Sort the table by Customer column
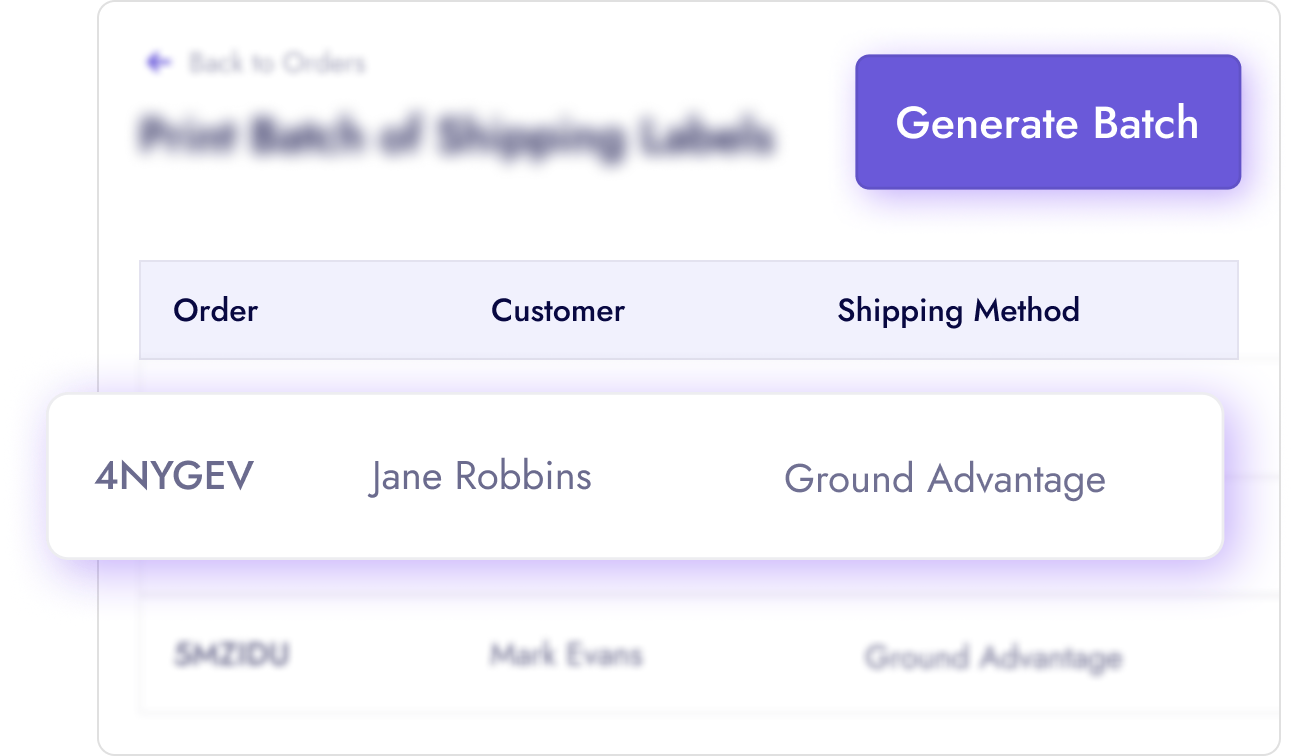1291x756 pixels. (557, 311)
